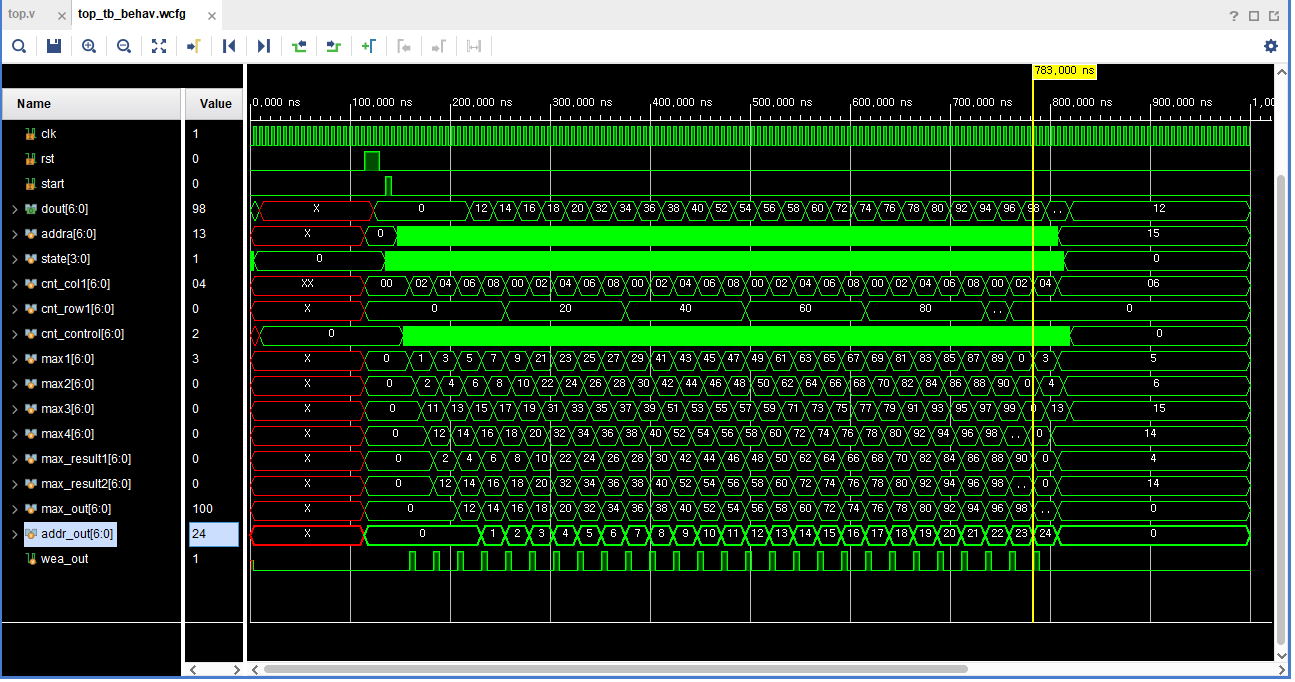
Task: Select the Zoom In tool
Action: (x=89, y=45)
